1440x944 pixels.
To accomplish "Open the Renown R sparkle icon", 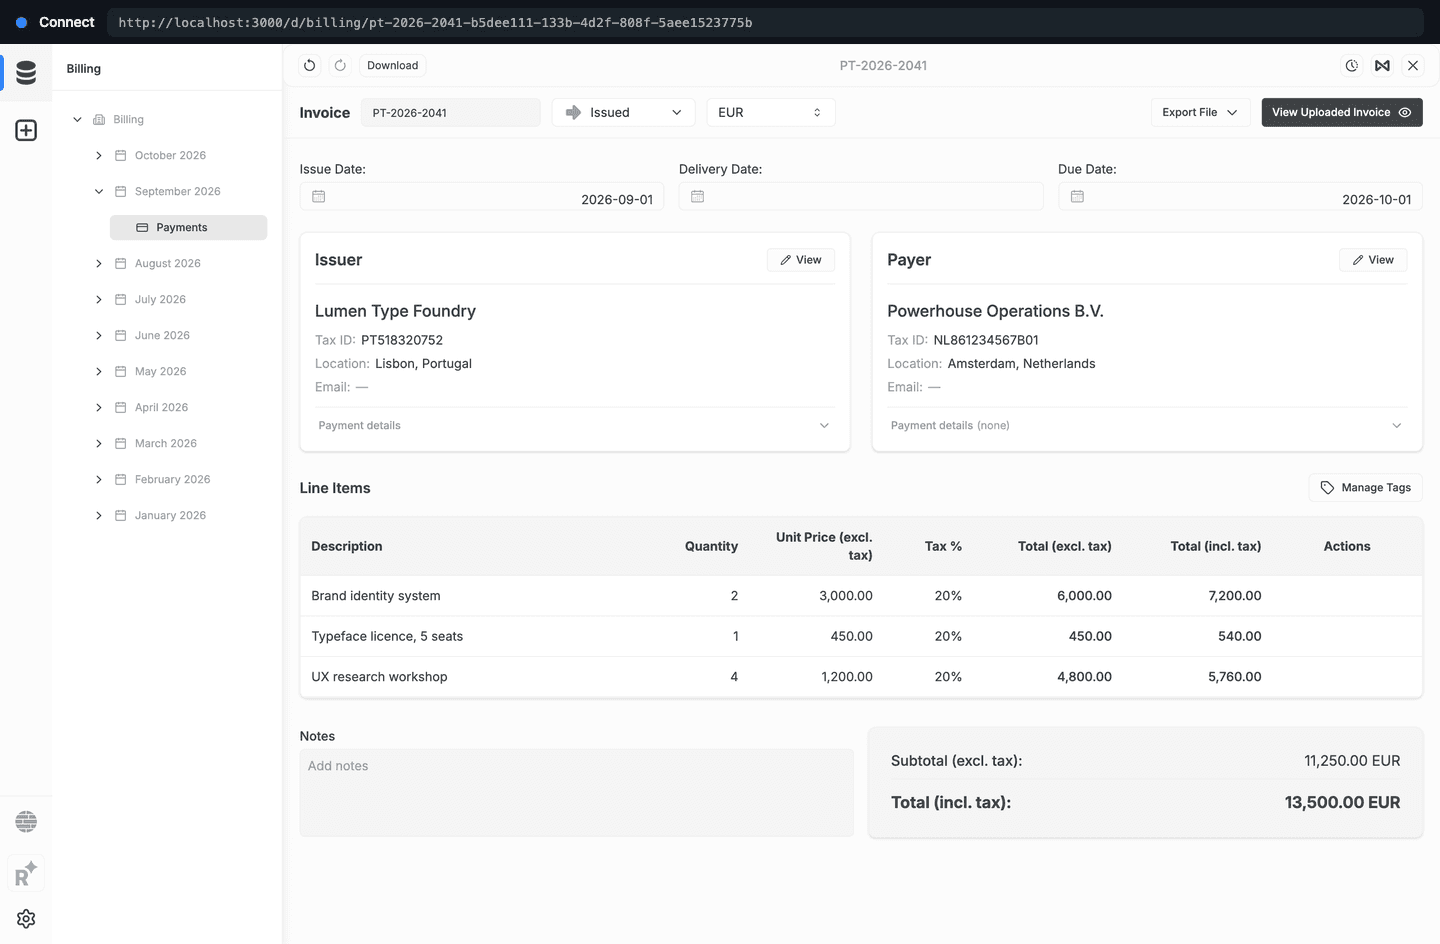I will (x=26, y=874).
